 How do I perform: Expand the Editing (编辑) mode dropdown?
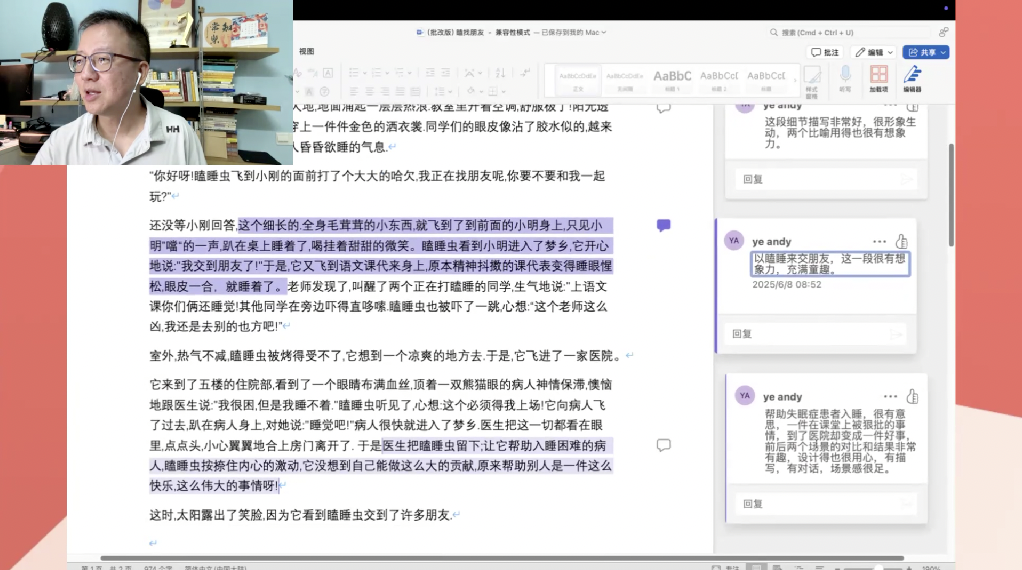[x=875, y=52]
